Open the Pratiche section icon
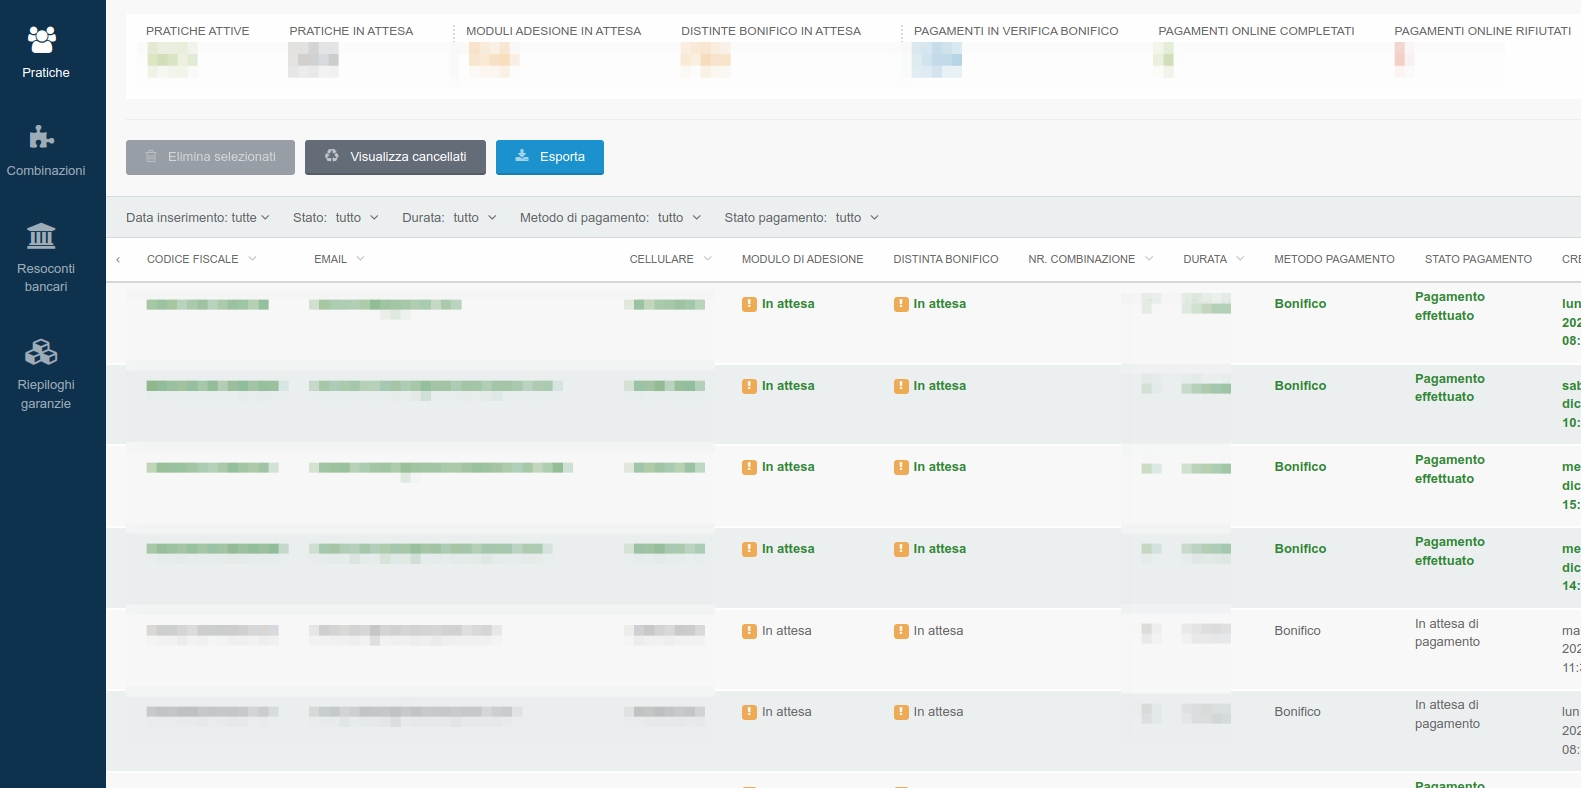The width and height of the screenshot is (1581, 788). (x=42, y=40)
